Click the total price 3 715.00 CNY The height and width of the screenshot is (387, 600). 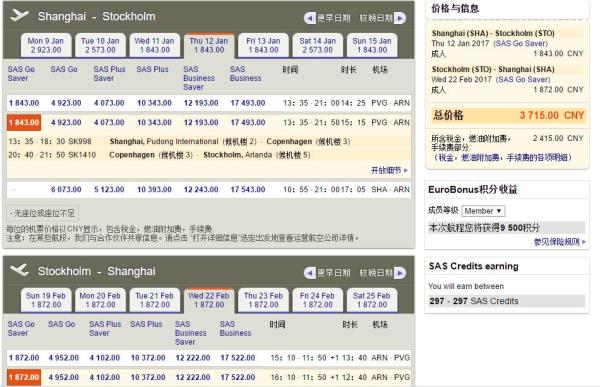click(552, 115)
